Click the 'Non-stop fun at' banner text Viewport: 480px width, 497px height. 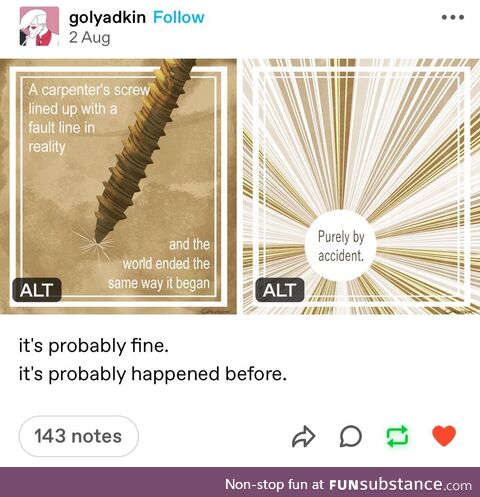point(274,484)
